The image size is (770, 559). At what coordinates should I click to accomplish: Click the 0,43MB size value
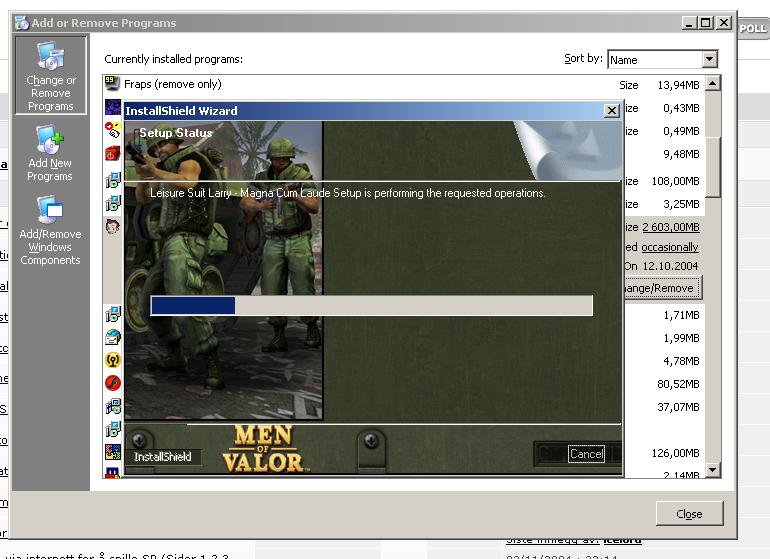pos(681,108)
